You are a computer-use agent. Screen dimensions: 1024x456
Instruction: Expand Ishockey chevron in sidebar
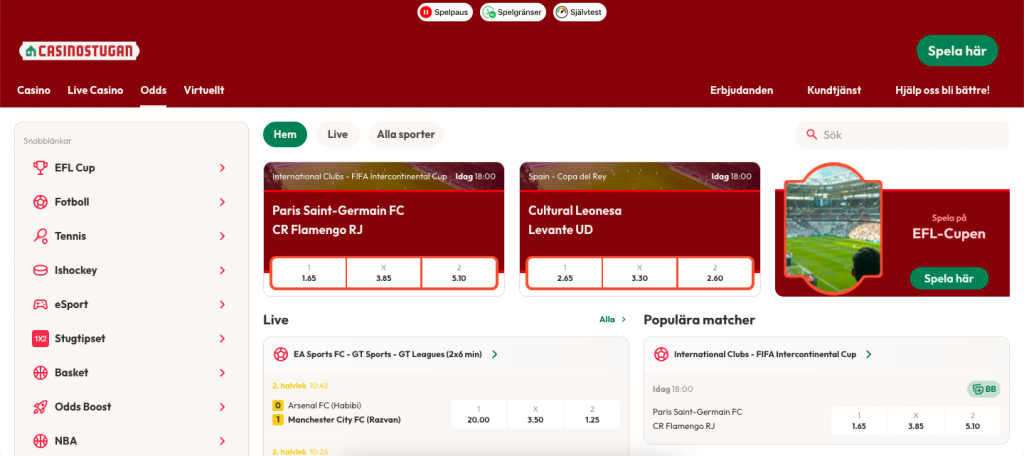tap(222, 270)
